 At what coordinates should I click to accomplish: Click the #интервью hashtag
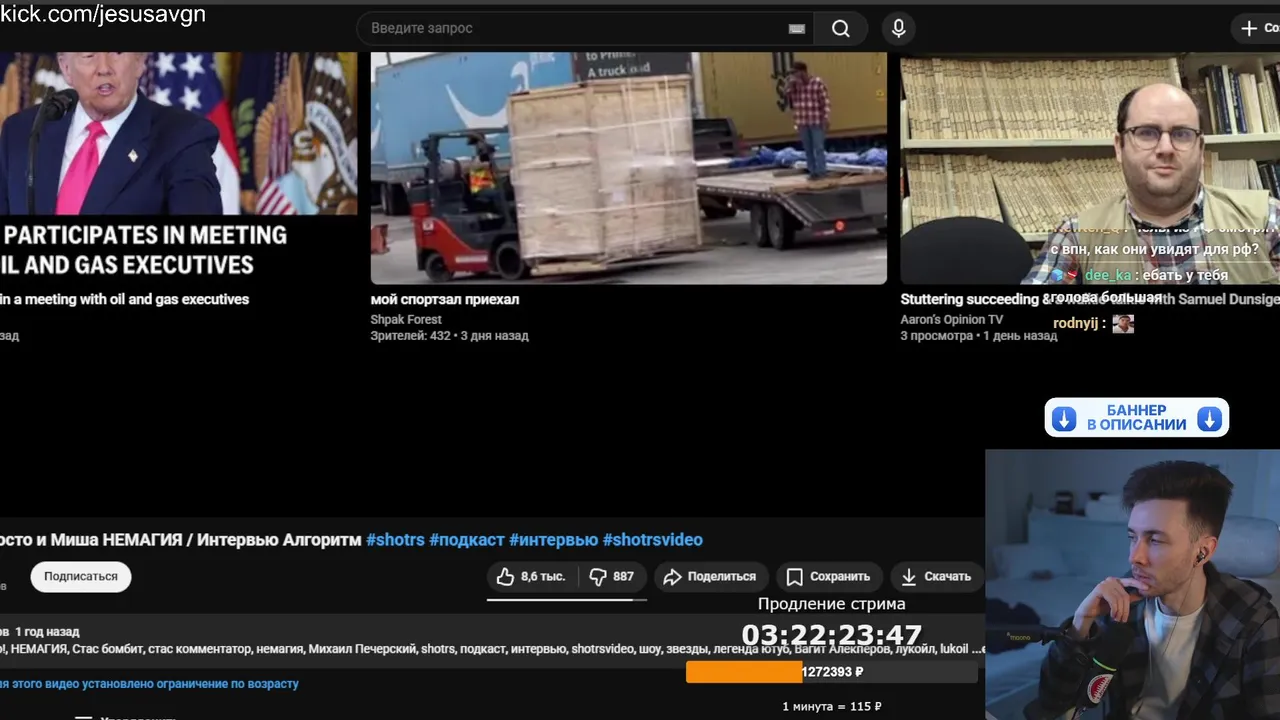[553, 540]
